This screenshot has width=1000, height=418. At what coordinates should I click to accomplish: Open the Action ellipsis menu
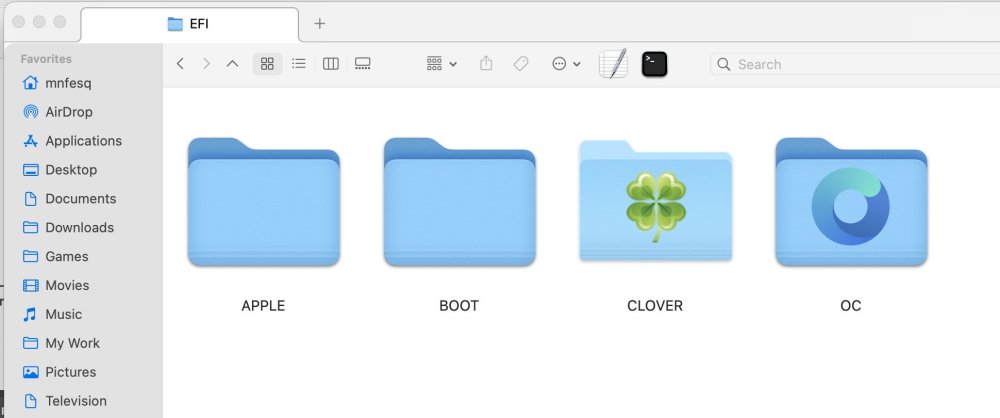[x=566, y=64]
